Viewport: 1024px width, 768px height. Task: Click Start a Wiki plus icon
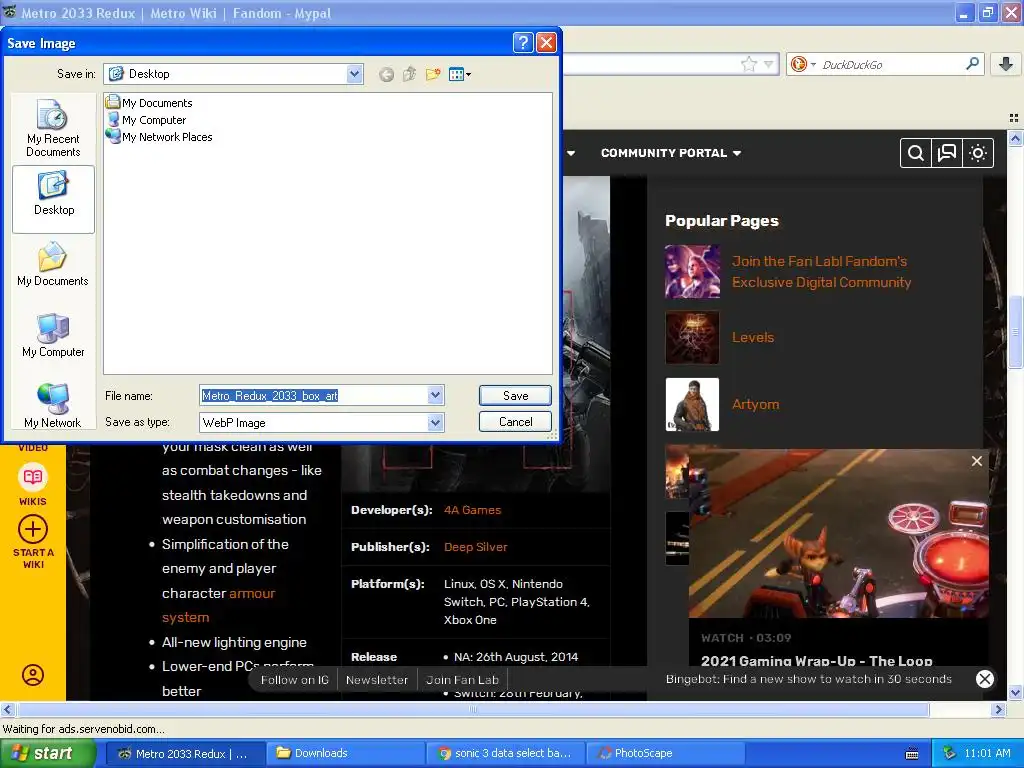coord(33,530)
